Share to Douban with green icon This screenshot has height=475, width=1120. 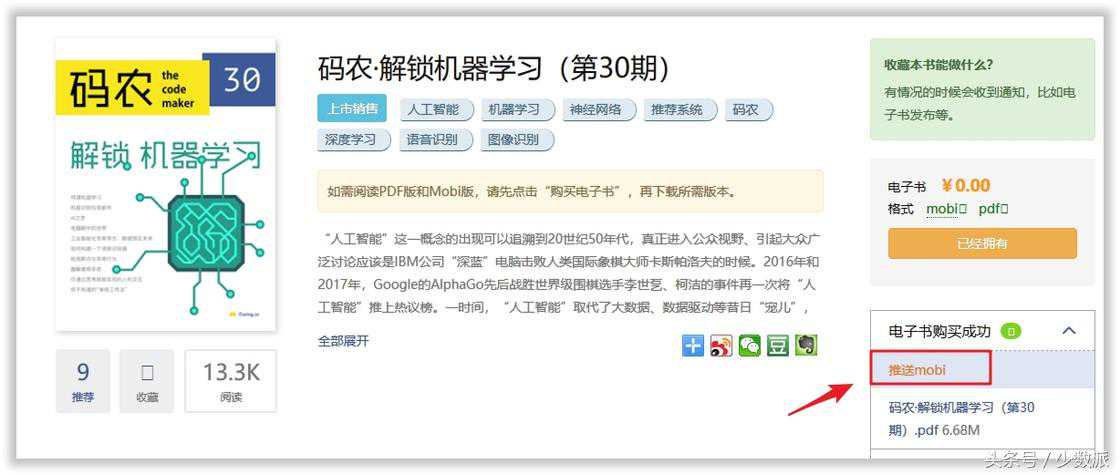pyautogui.click(x=778, y=346)
